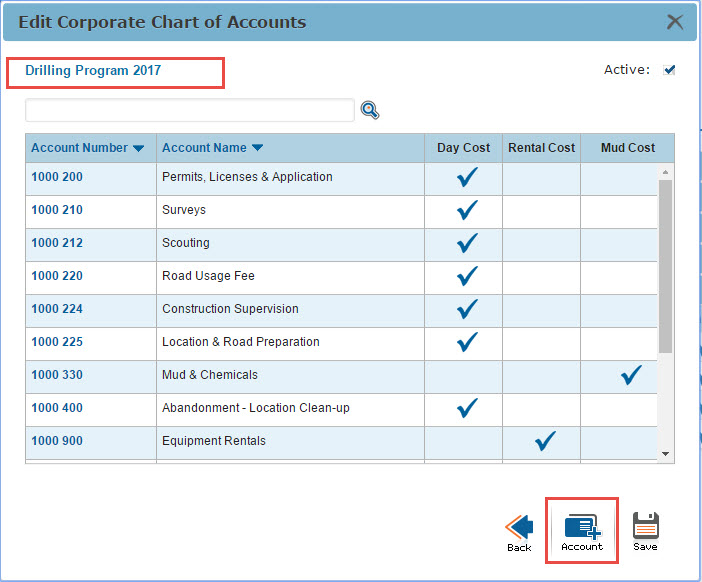This screenshot has height=582, width=702.
Task: Uncheck Mud Cost for Mud & Chemicals
Action: pyautogui.click(x=630, y=376)
